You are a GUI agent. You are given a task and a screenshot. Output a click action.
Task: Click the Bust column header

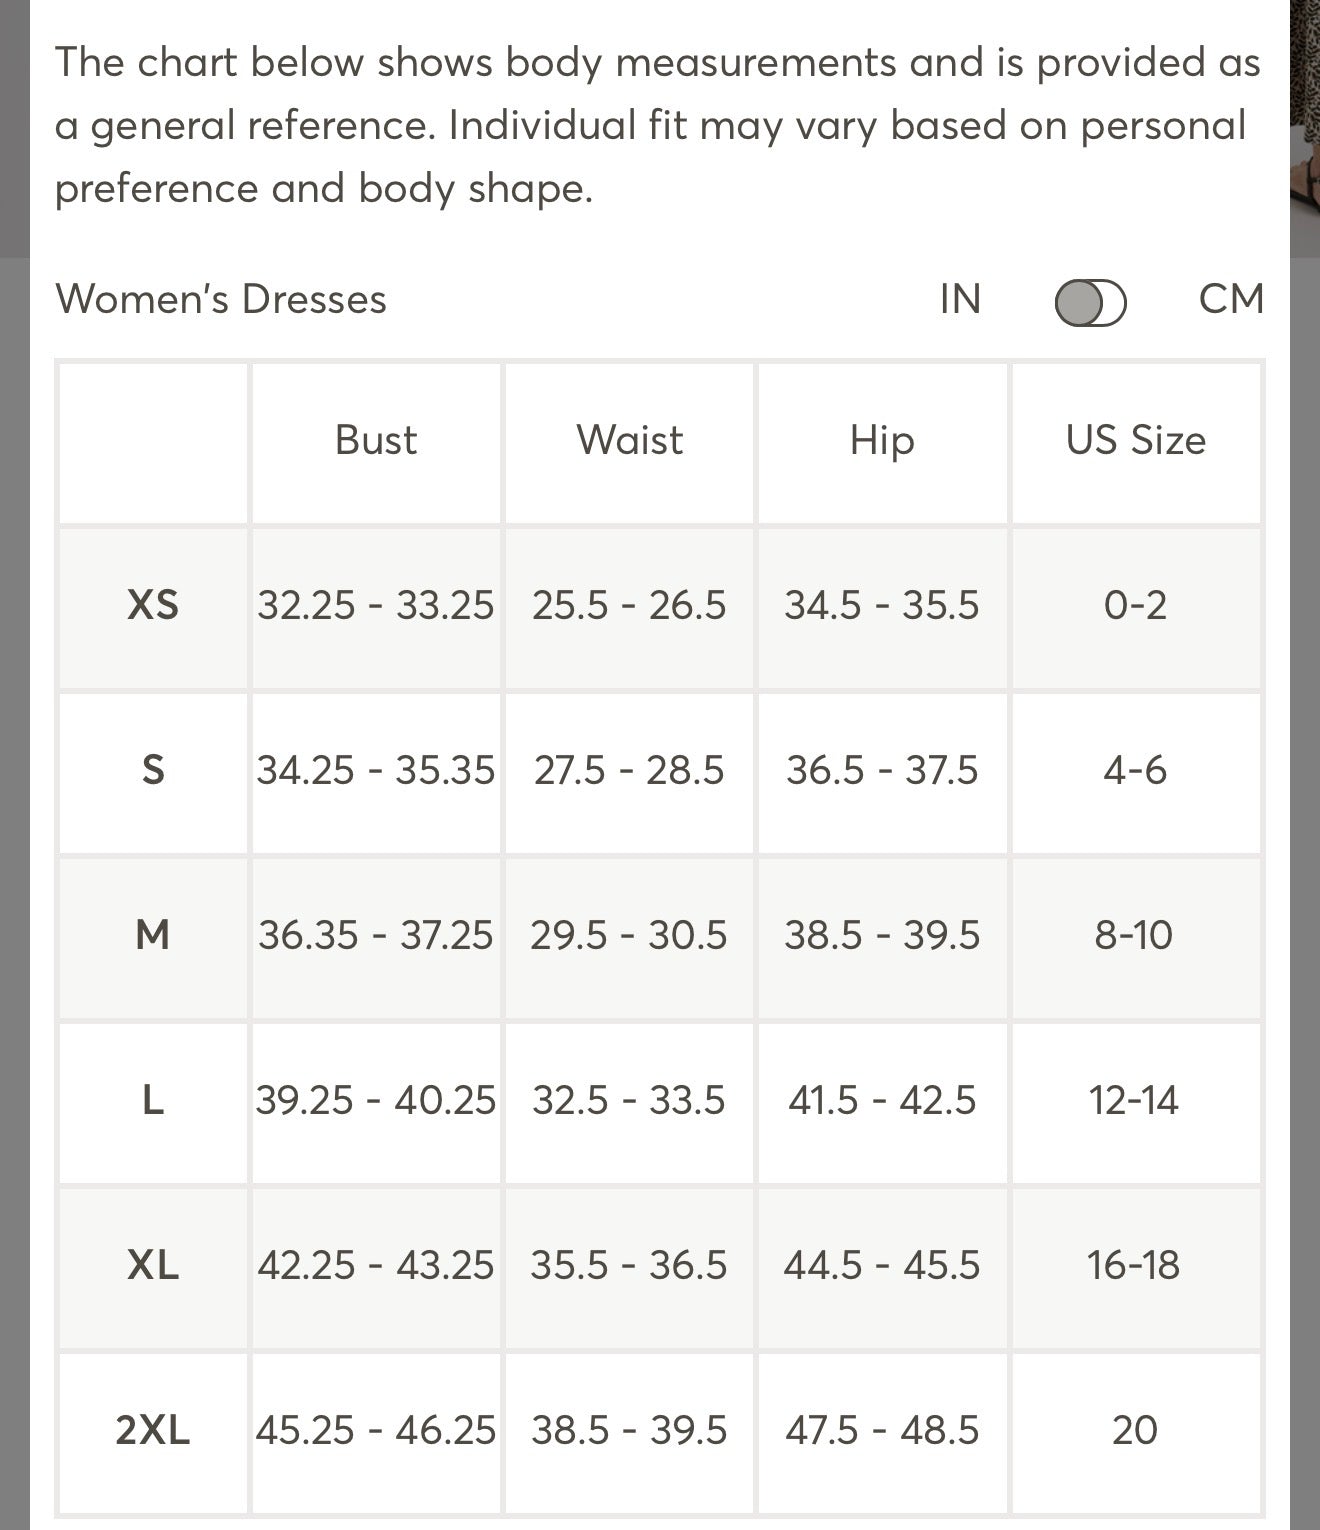pyautogui.click(x=375, y=441)
